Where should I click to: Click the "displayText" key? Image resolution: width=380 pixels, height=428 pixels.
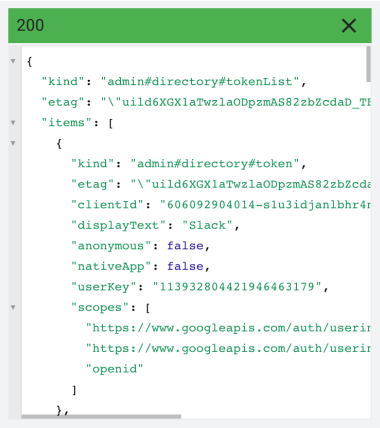[119, 225]
